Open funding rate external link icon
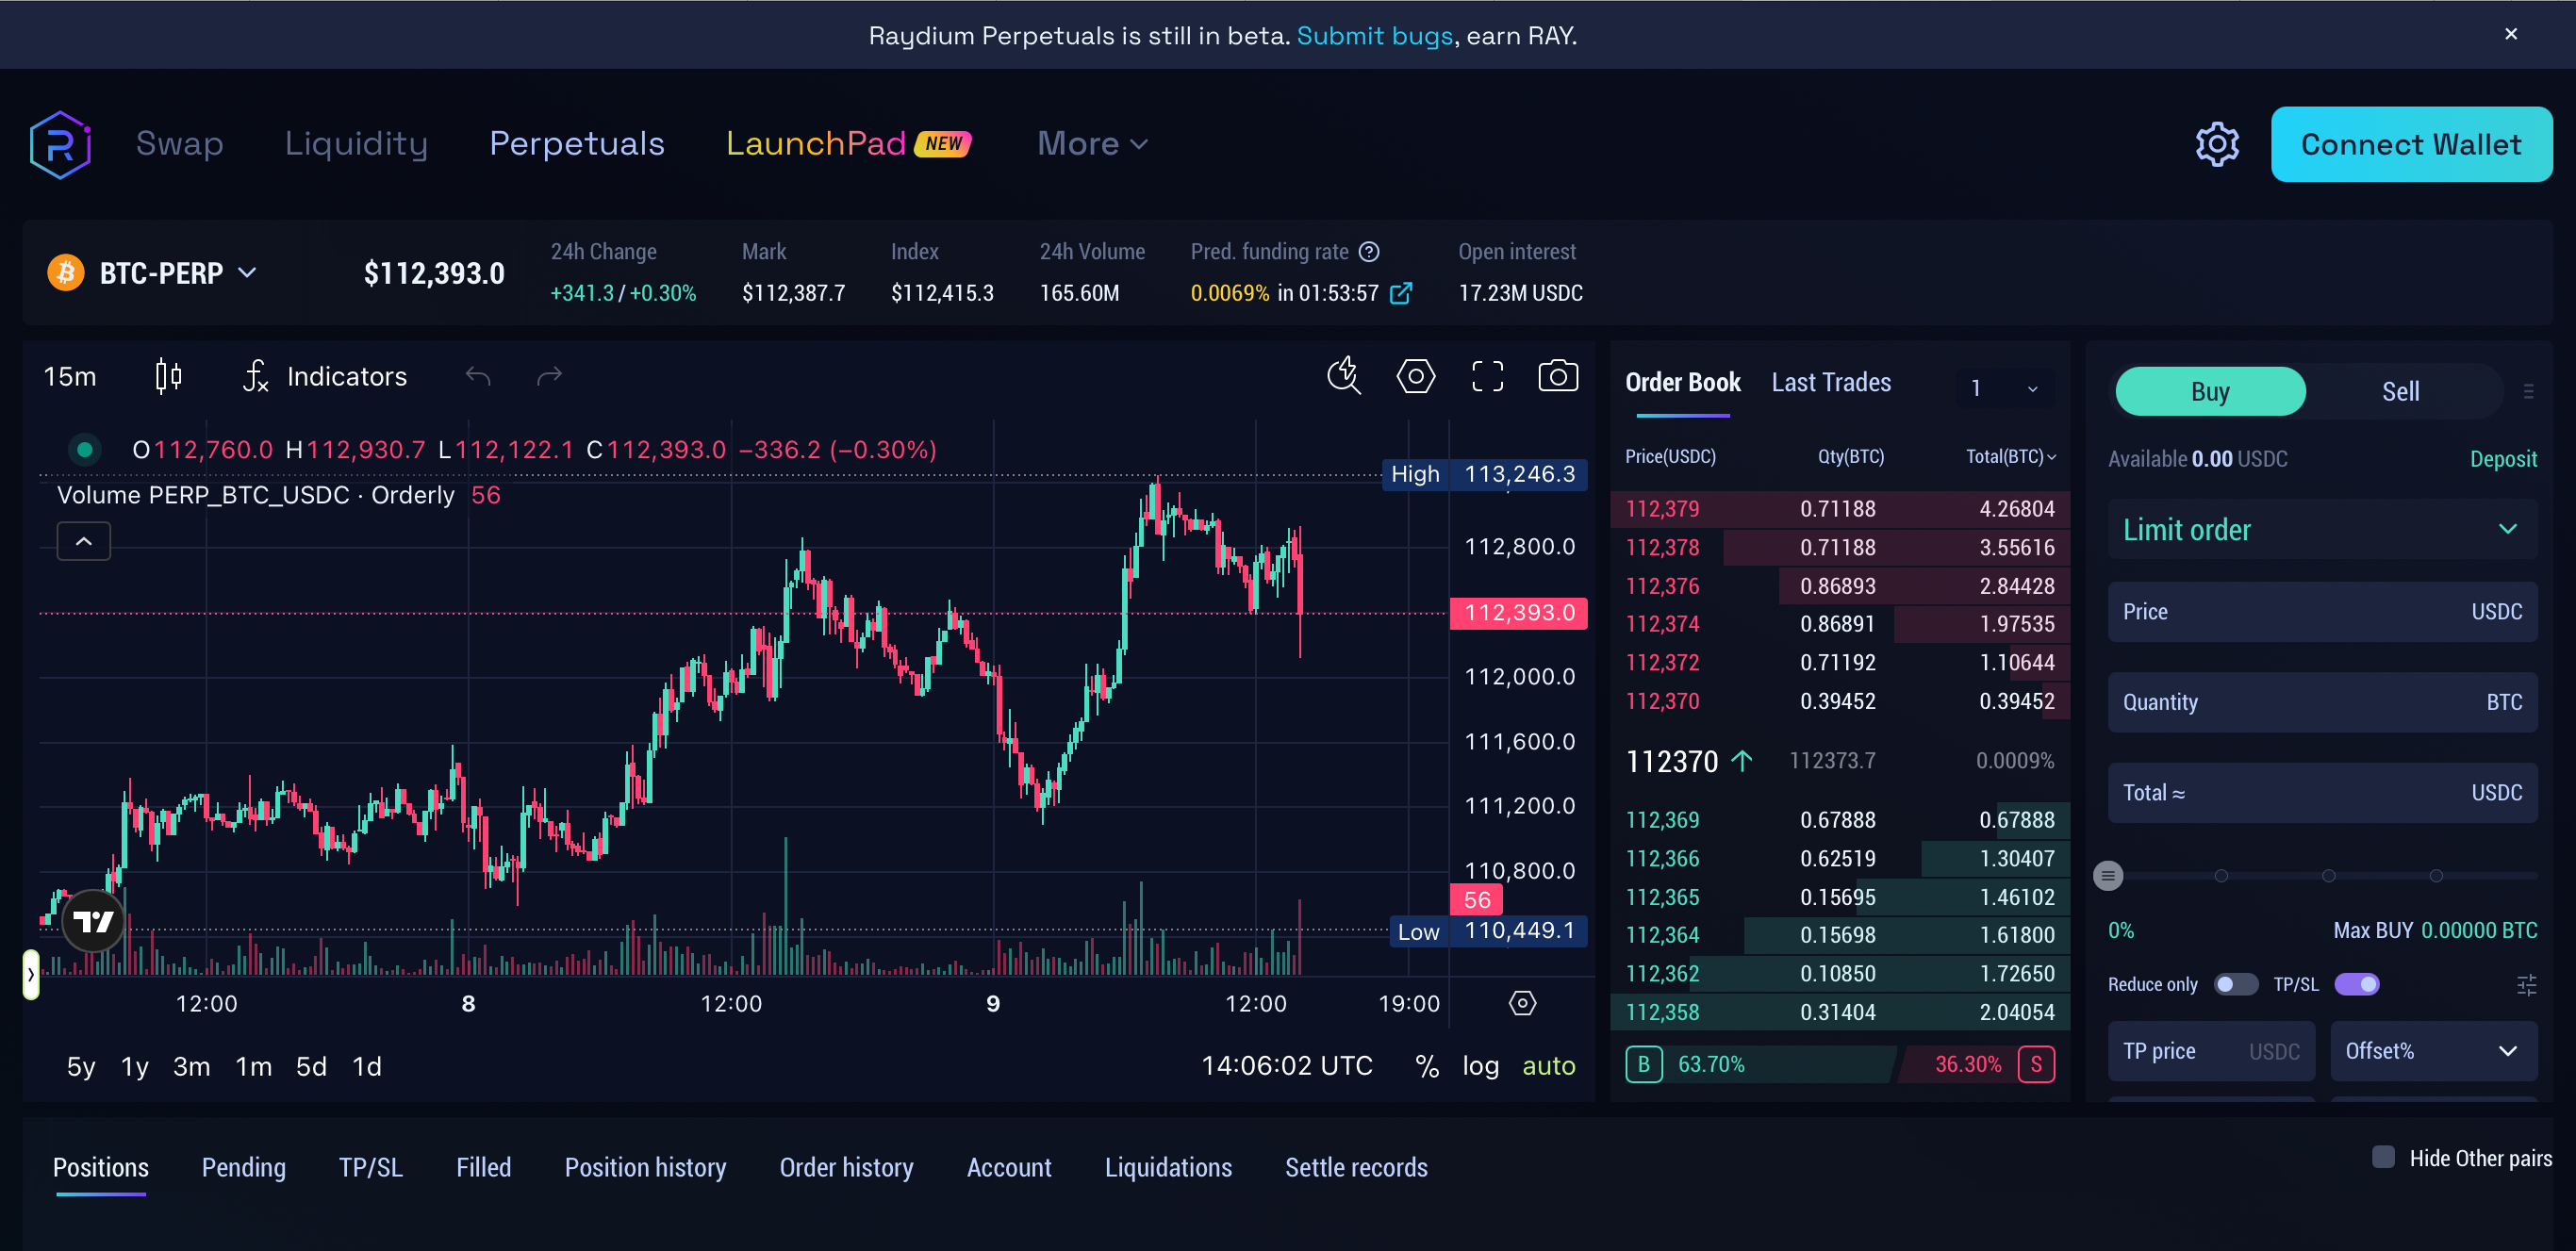Screen dimensions: 2576x1251 click(x=1401, y=293)
